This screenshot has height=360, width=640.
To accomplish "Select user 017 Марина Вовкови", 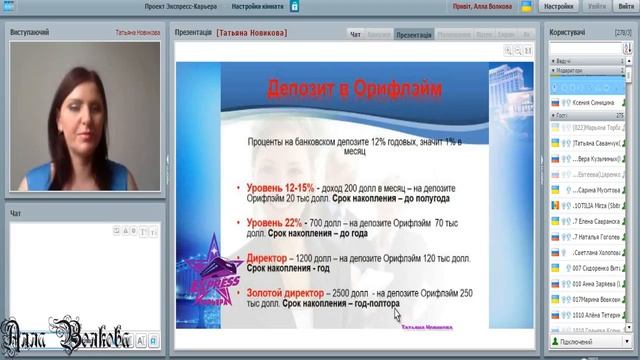I will pyautogui.click(x=596, y=300).
